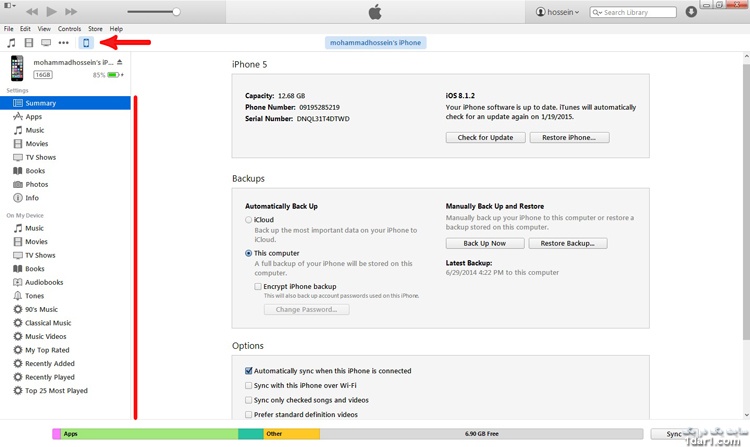Open Books under On My Device

click(65, 269)
